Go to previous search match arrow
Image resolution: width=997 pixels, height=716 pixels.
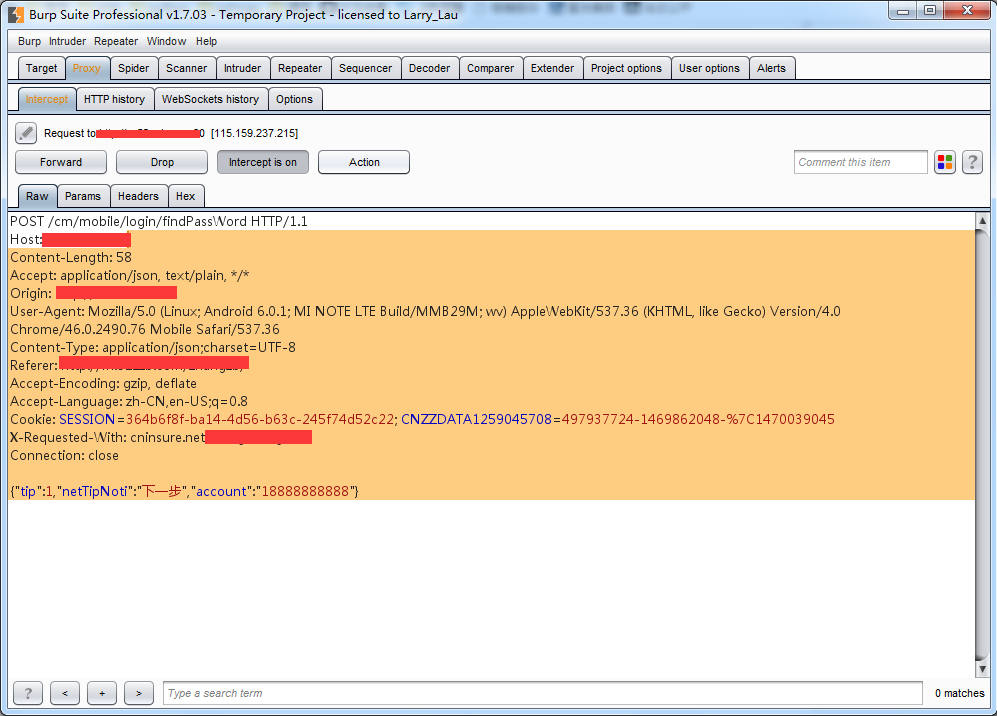(65, 693)
